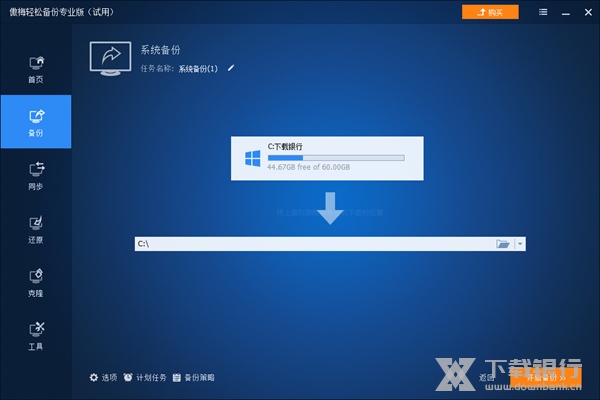Edit task name with the pencil icon
Screen dimensions: 600x400
pos(231,68)
